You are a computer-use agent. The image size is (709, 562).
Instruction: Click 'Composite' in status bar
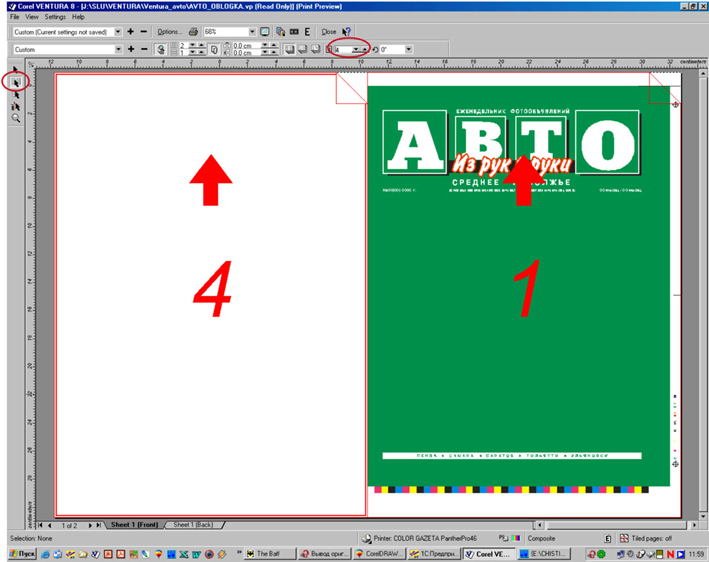click(541, 538)
